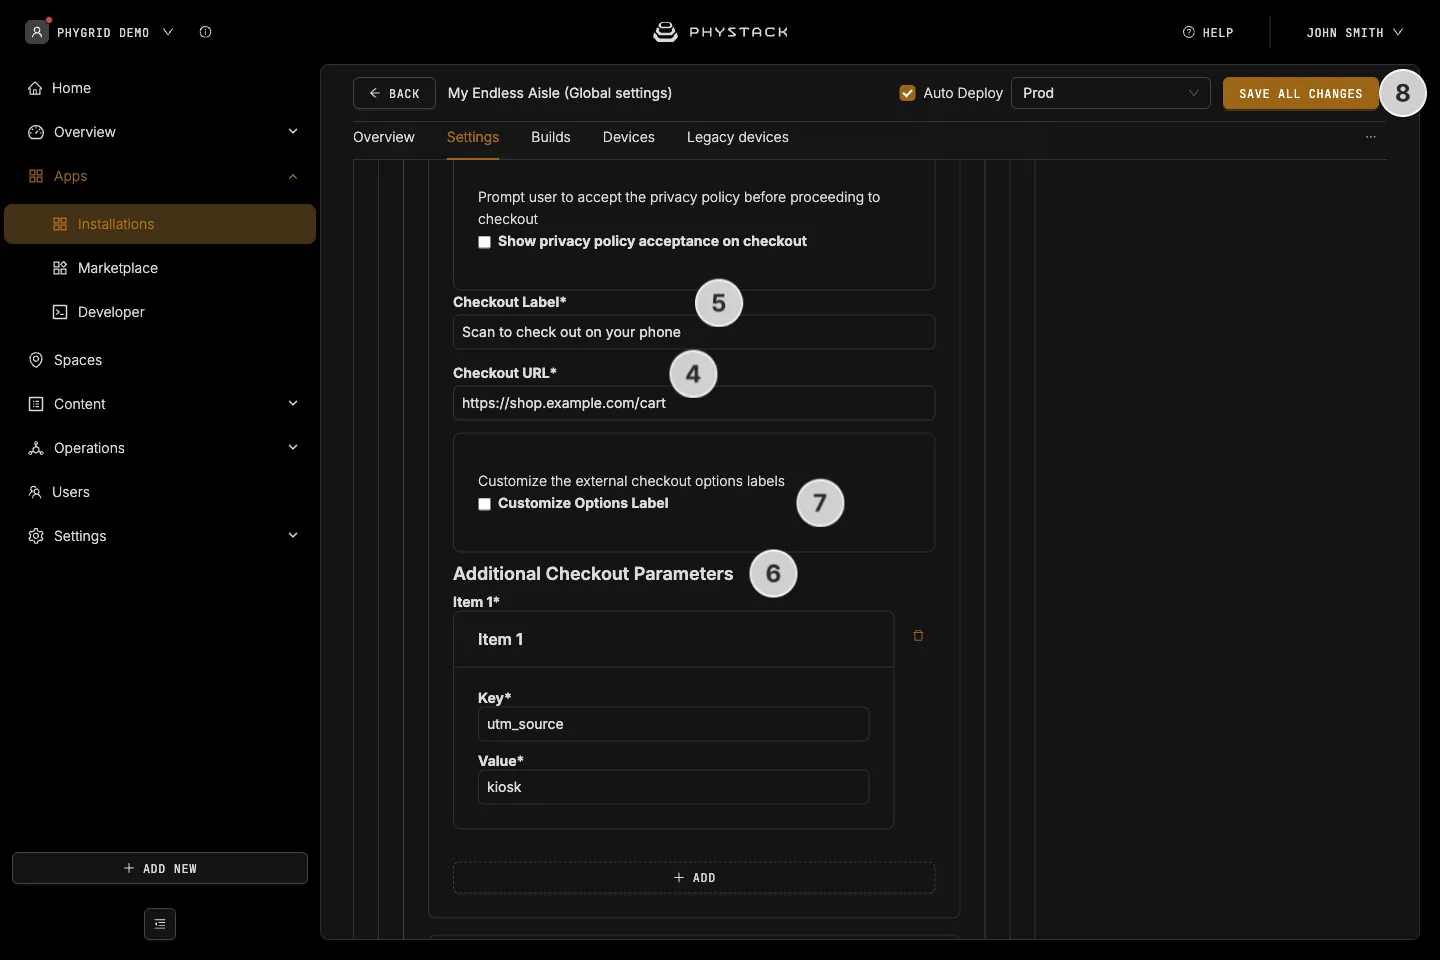The width and height of the screenshot is (1440, 960).
Task: Click the Value field containing kiosk
Action: point(673,787)
